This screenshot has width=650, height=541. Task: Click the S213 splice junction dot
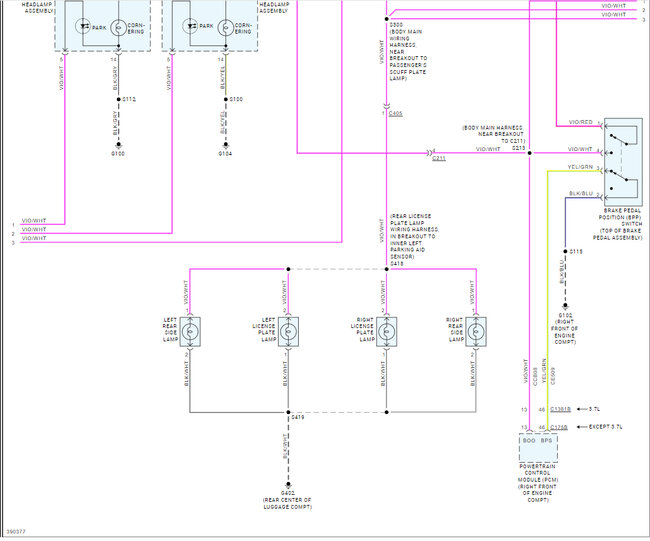point(529,153)
